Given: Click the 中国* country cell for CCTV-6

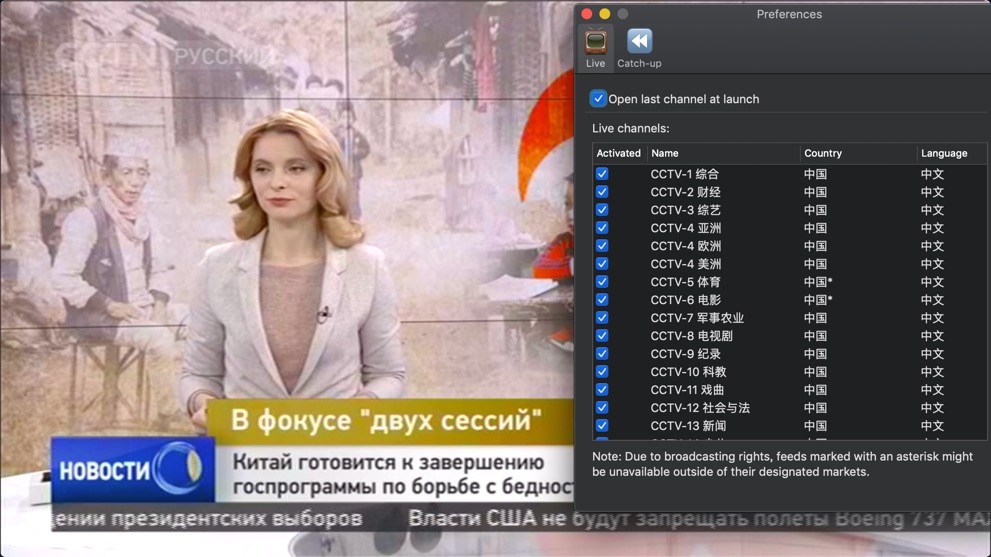Looking at the screenshot, I should point(818,300).
